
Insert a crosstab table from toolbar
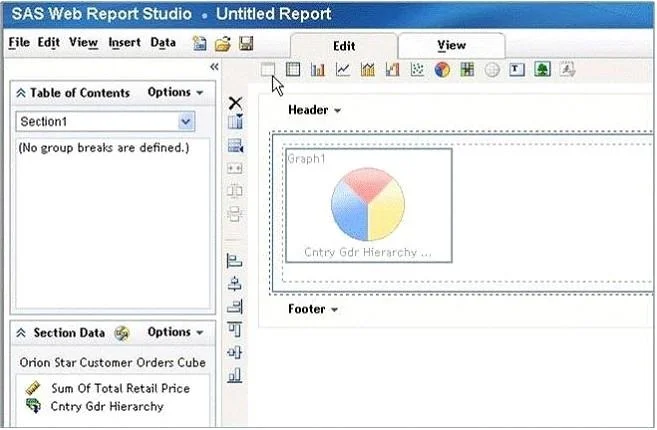(293, 69)
